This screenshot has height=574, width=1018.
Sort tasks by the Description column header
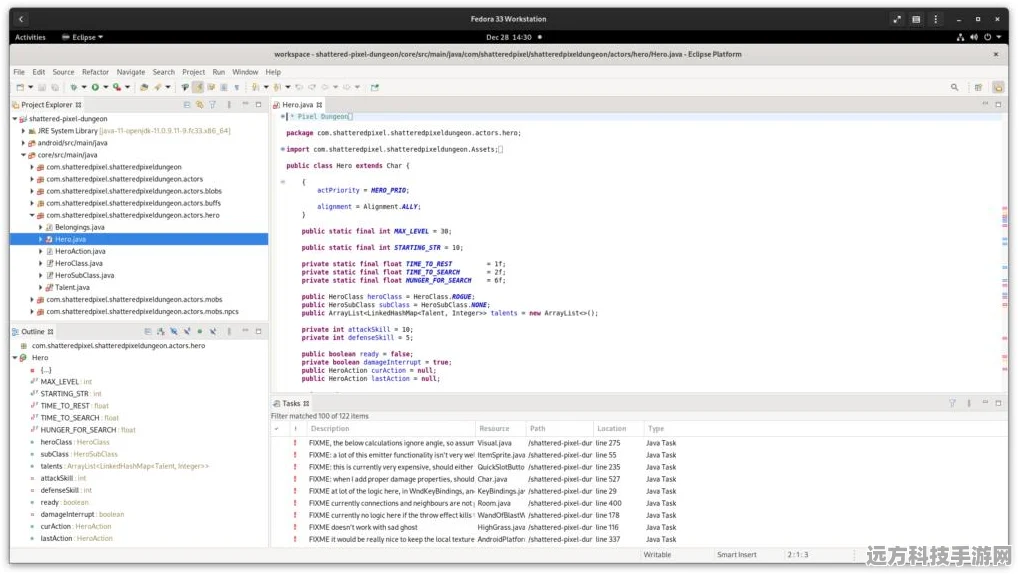coord(330,429)
